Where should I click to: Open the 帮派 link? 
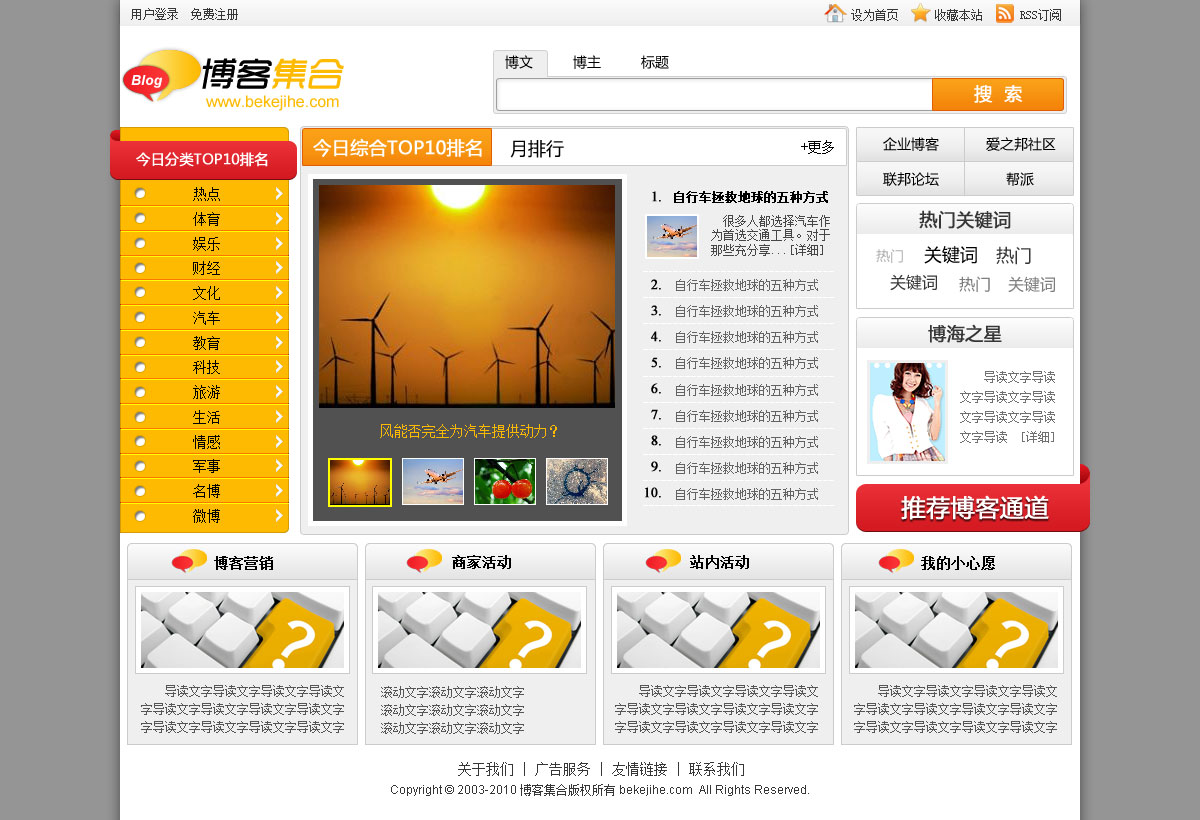click(1020, 179)
